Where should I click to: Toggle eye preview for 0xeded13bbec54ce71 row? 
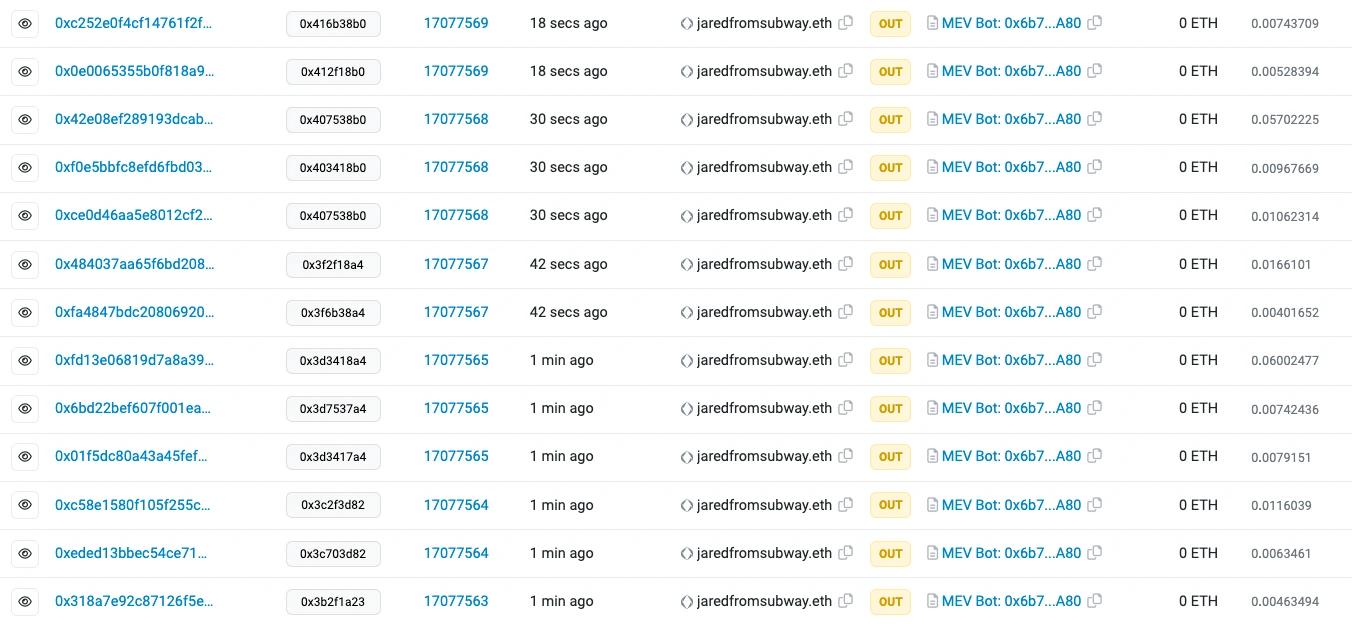click(25, 553)
